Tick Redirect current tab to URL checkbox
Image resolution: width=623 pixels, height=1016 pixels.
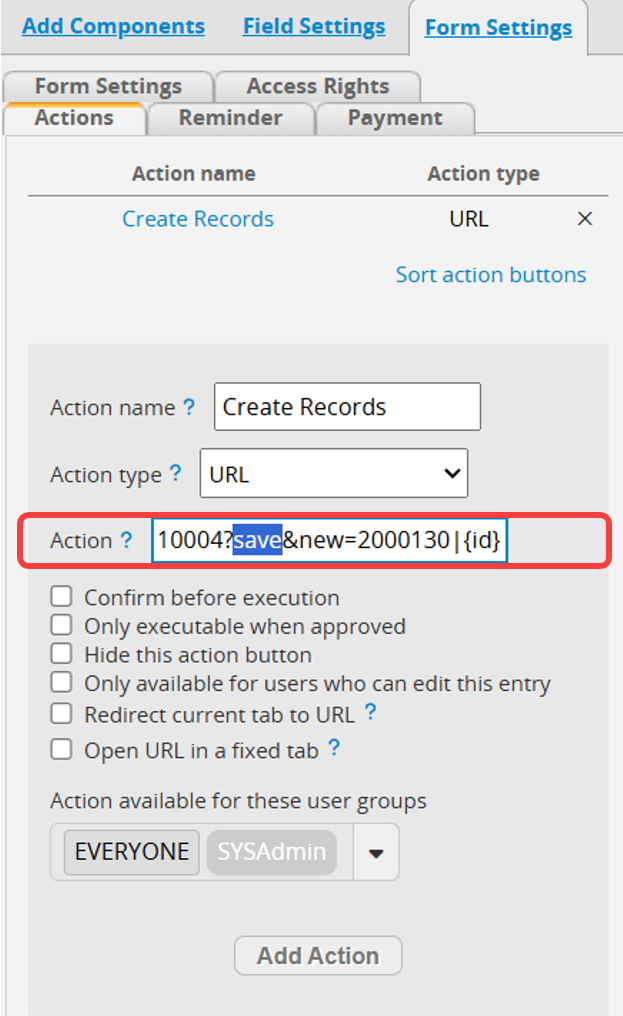62,713
